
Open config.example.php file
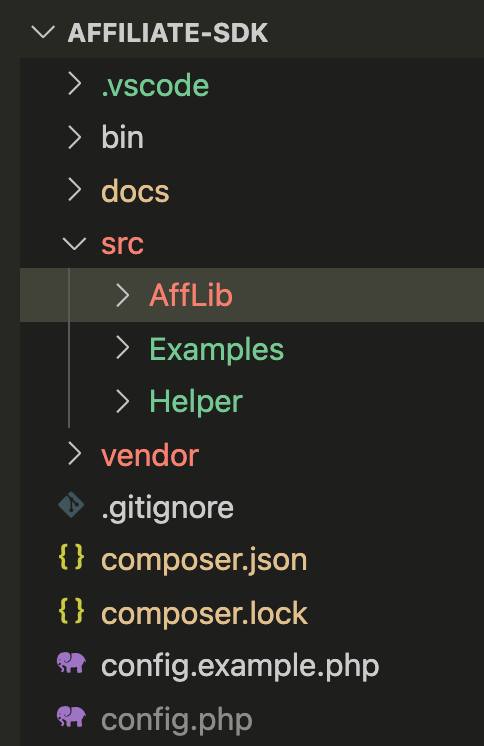click(x=240, y=666)
